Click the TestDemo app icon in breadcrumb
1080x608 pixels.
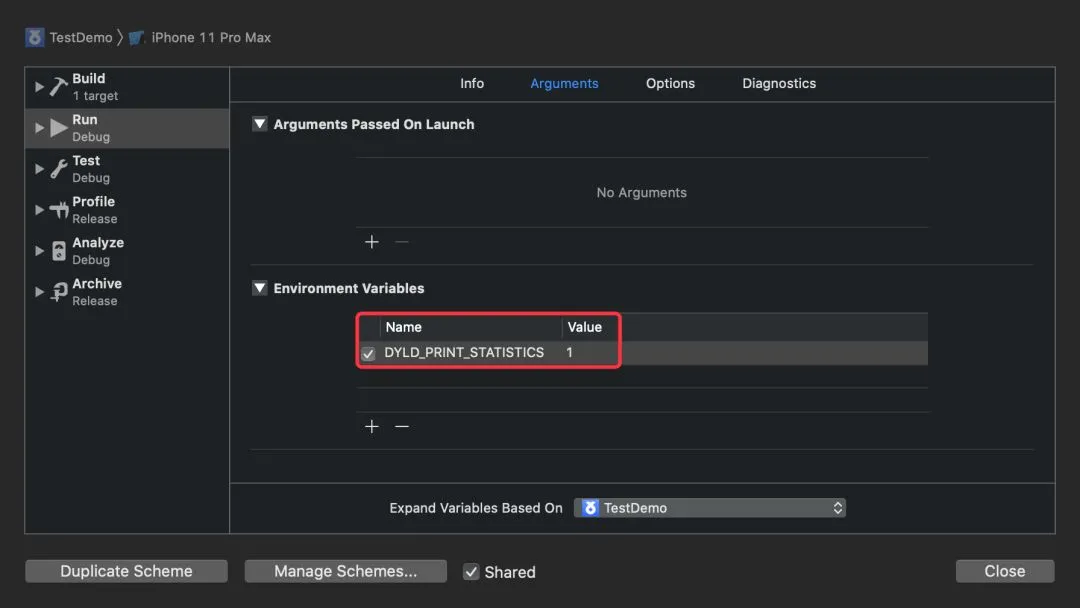(35, 38)
